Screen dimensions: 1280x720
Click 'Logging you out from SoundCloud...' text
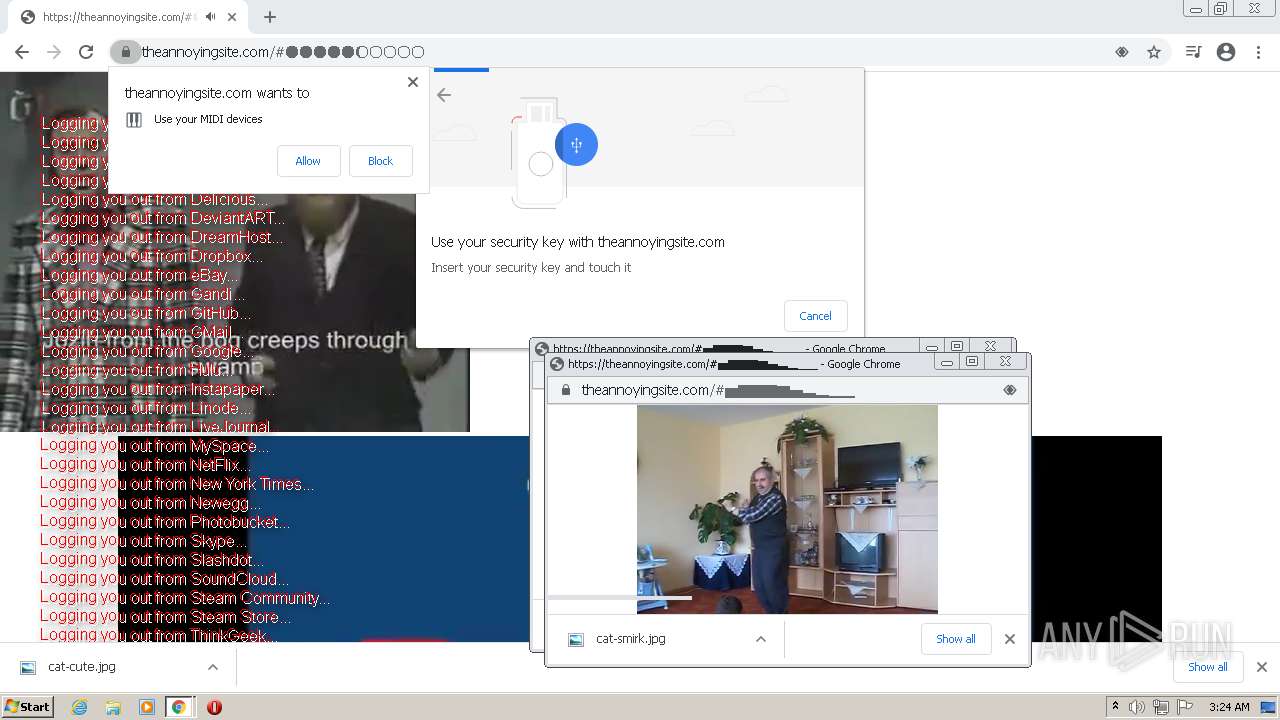tap(165, 579)
